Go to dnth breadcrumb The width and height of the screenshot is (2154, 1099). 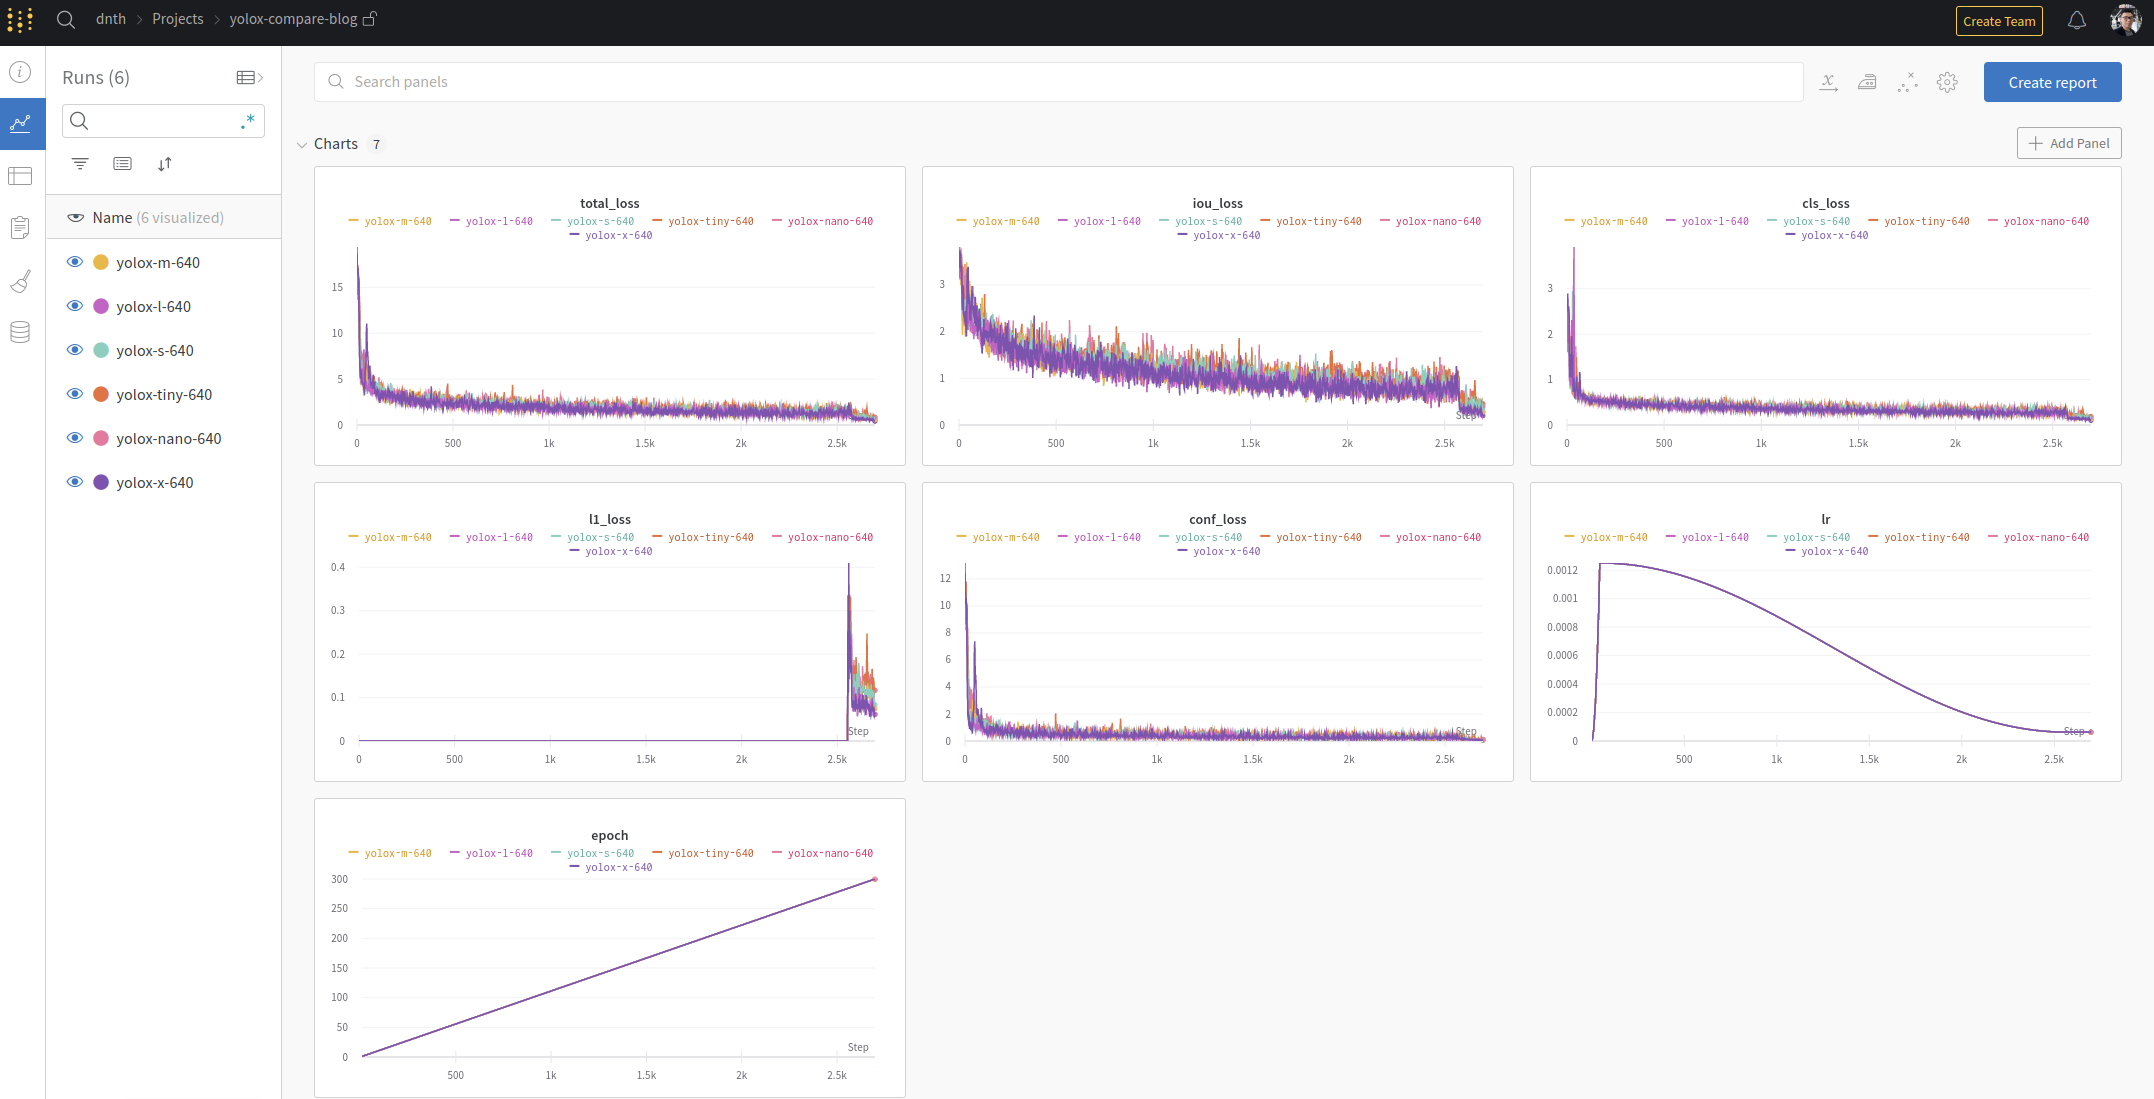[111, 19]
